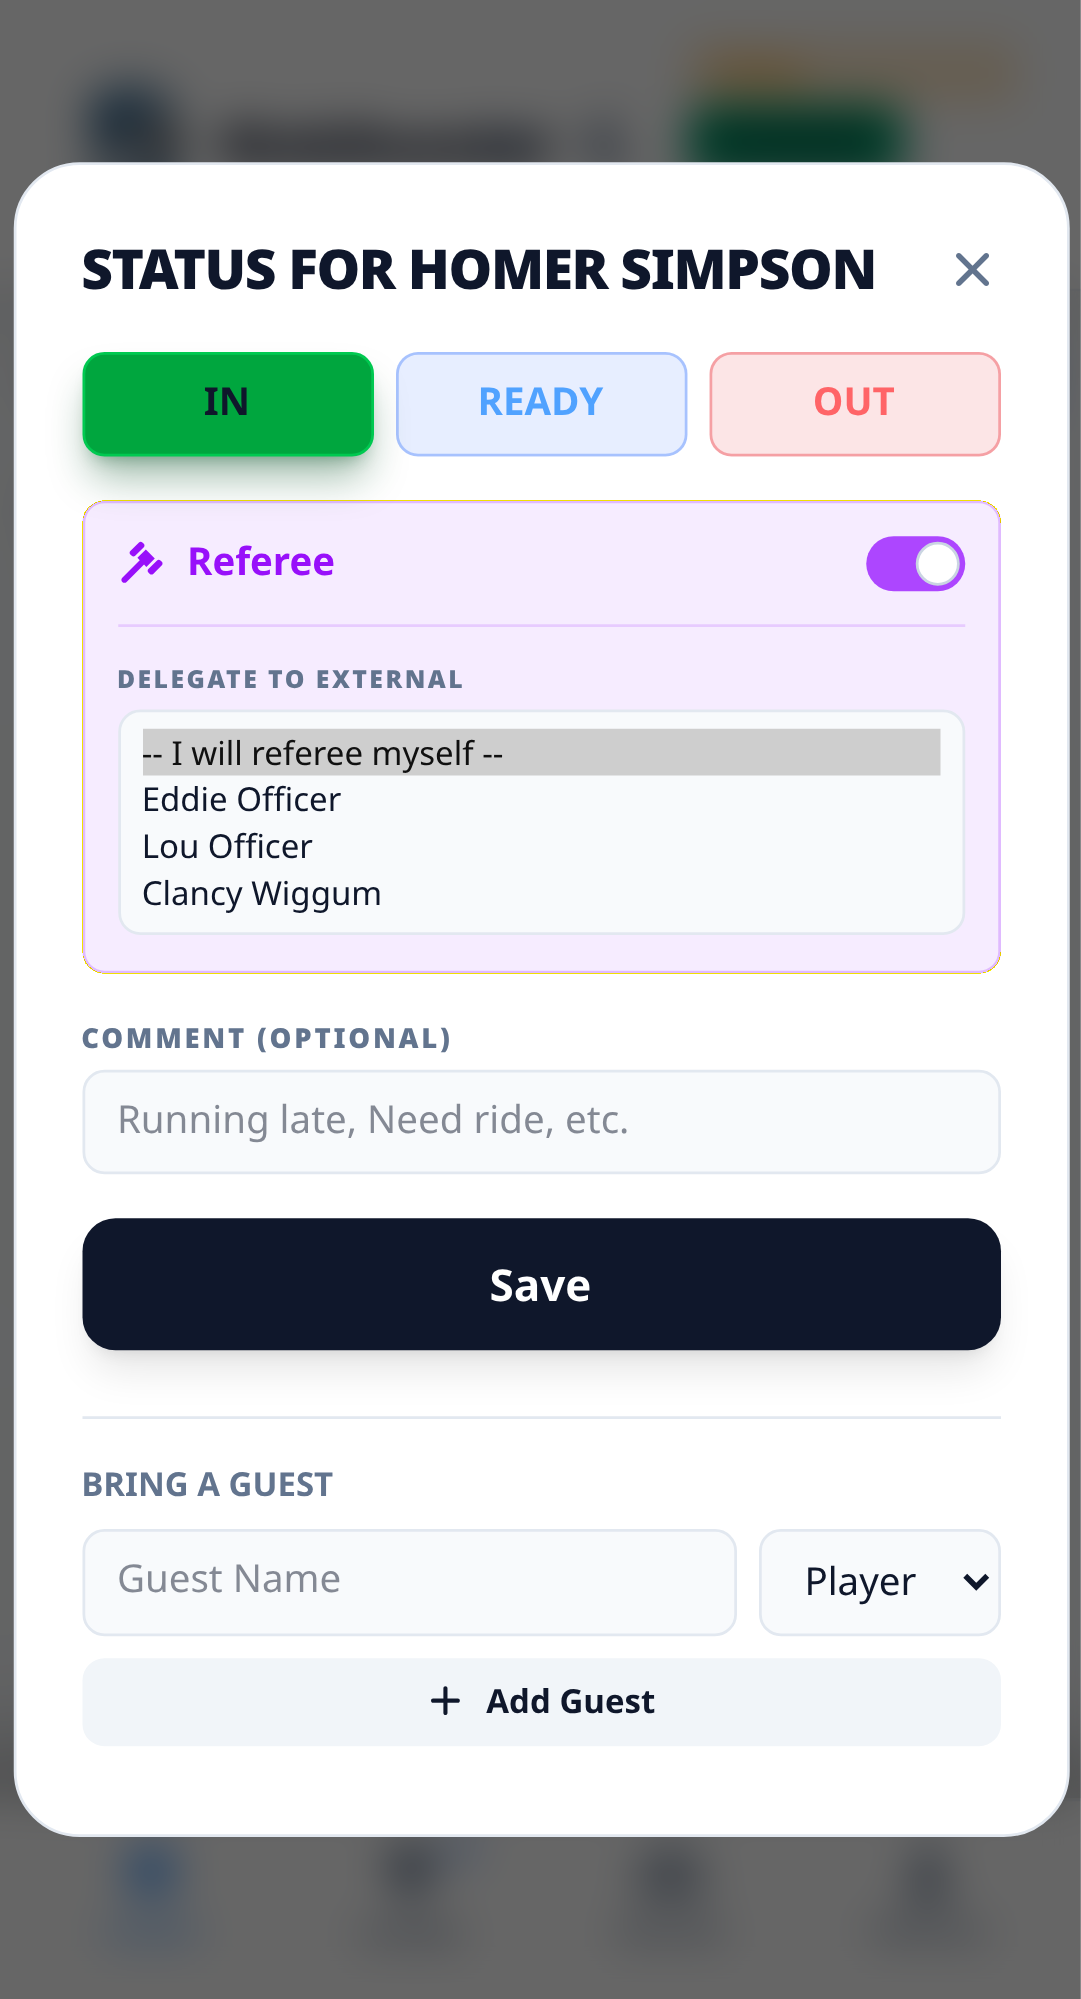
Task: Click the plus icon on Add Guest
Action: 446,1701
